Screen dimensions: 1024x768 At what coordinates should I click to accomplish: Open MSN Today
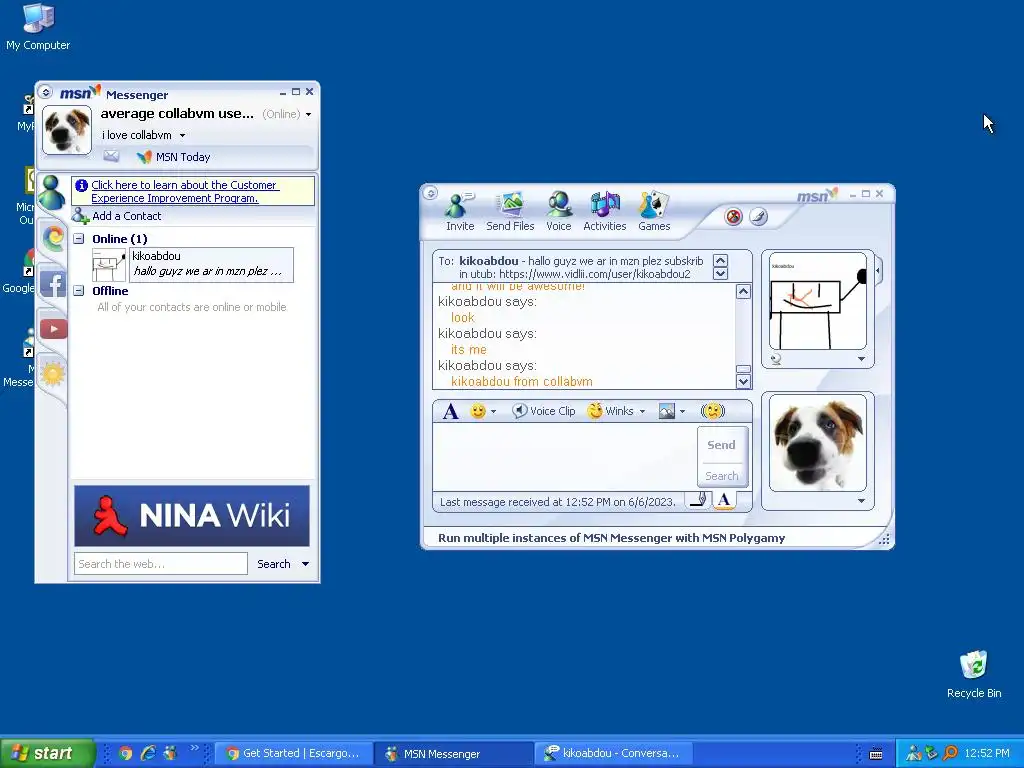coord(174,157)
